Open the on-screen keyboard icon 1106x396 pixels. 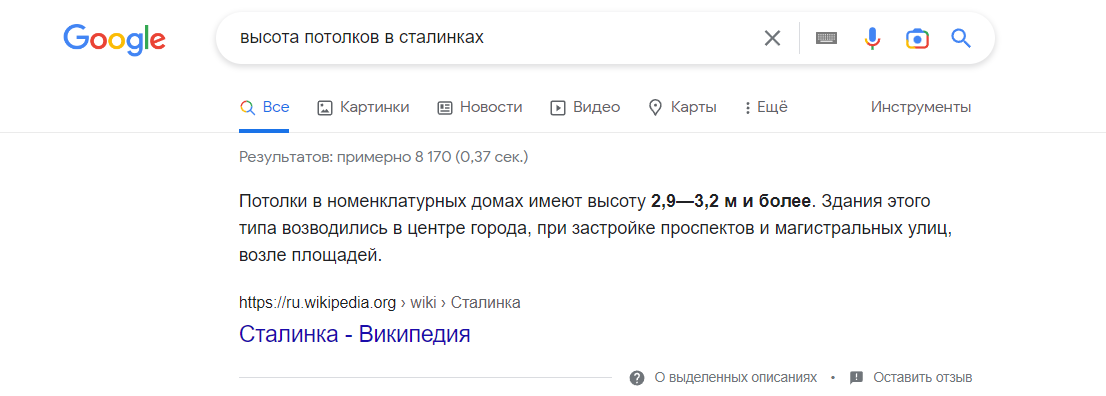[826, 38]
